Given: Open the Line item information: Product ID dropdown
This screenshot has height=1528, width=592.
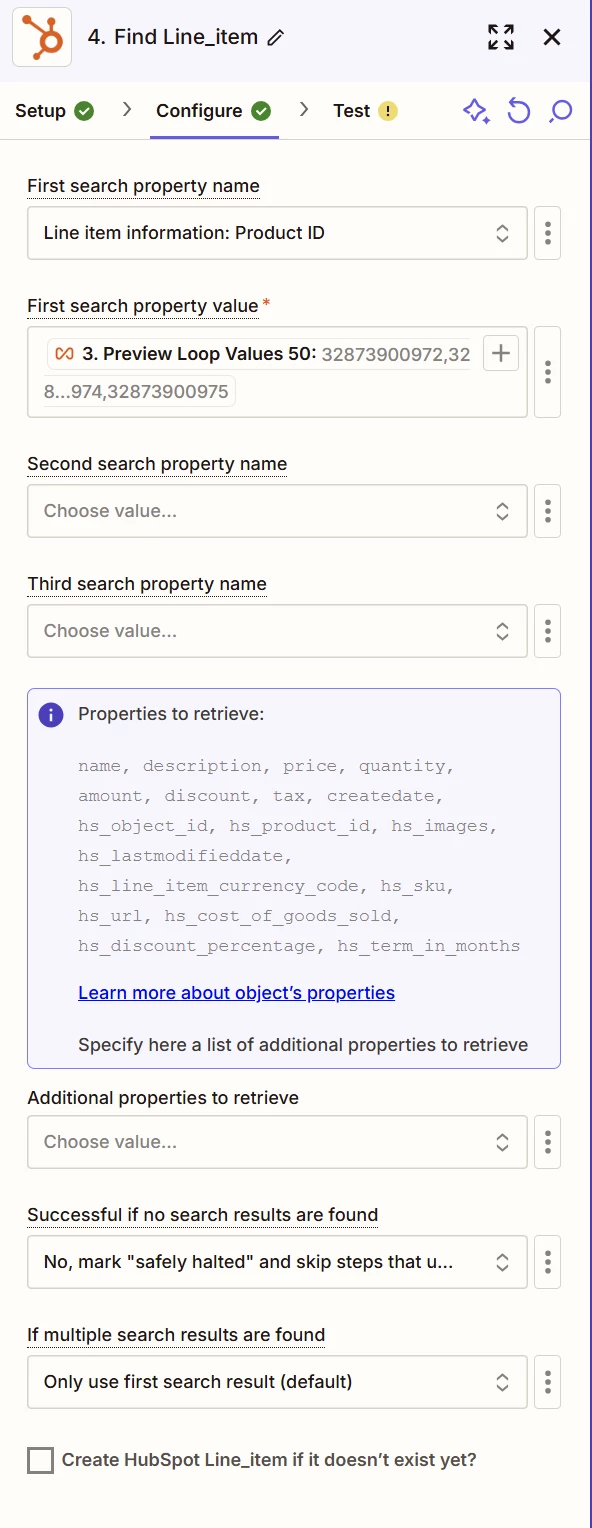Looking at the screenshot, I should pos(277,233).
